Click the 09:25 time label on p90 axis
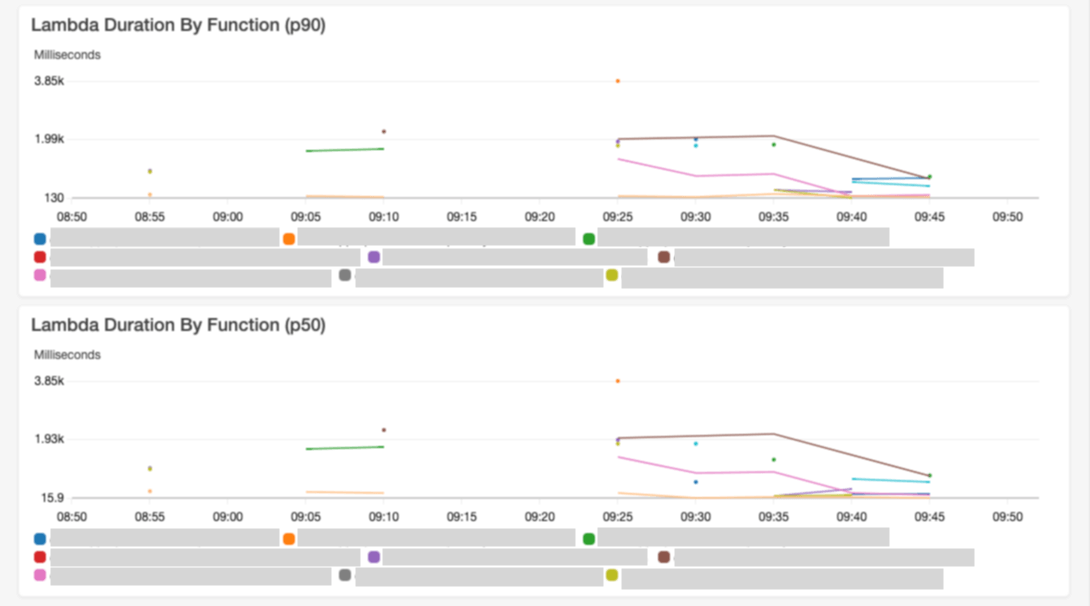1090x606 pixels. pos(618,216)
